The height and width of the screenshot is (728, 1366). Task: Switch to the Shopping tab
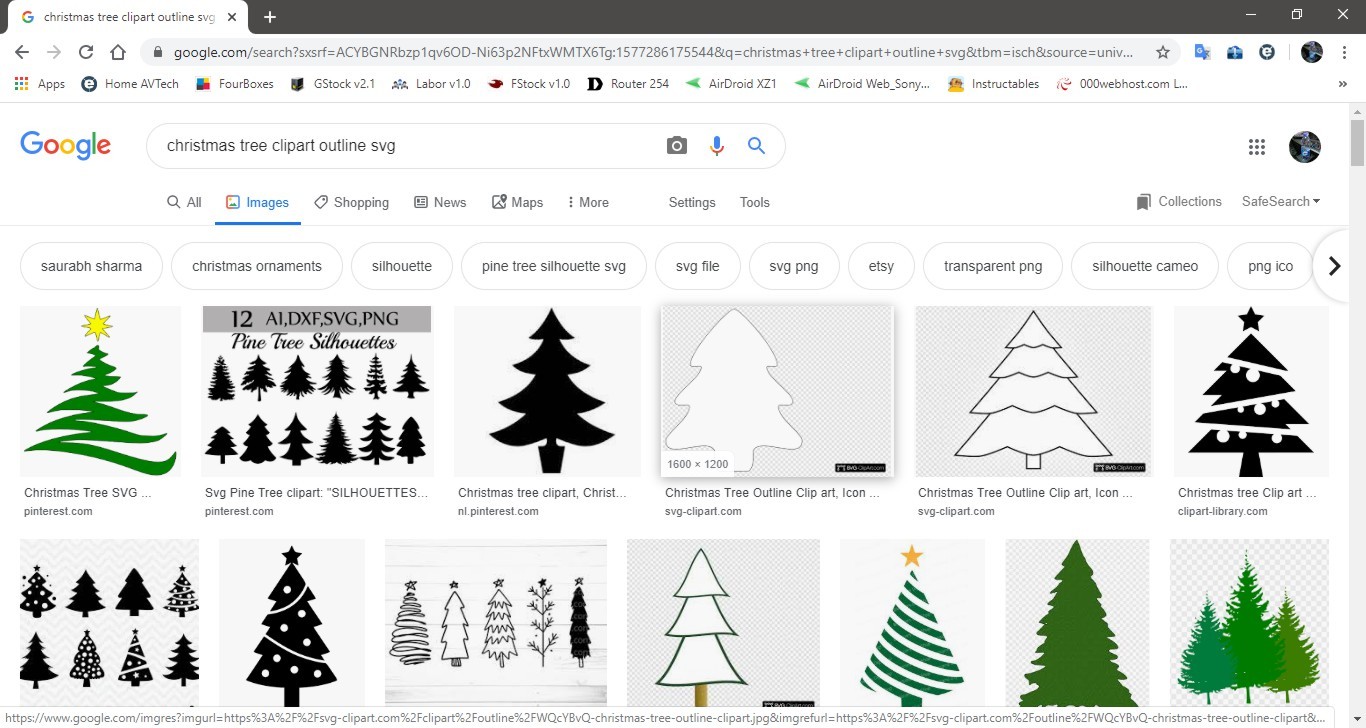[351, 202]
